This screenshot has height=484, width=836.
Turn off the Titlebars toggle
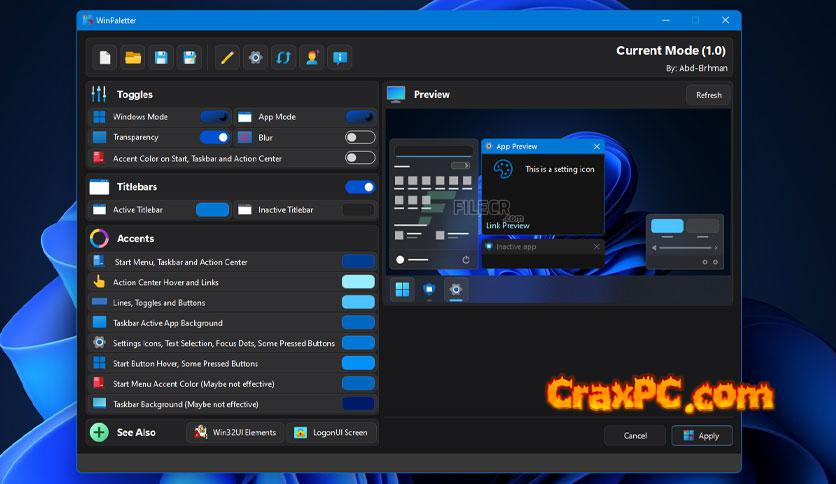(359, 187)
